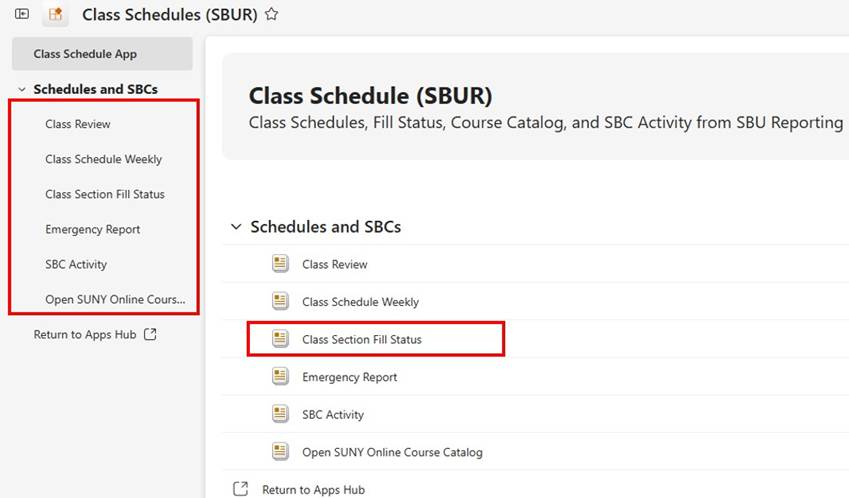Go to Emergency Report in sidebar
Viewport: 849px width, 498px height.
tap(93, 230)
